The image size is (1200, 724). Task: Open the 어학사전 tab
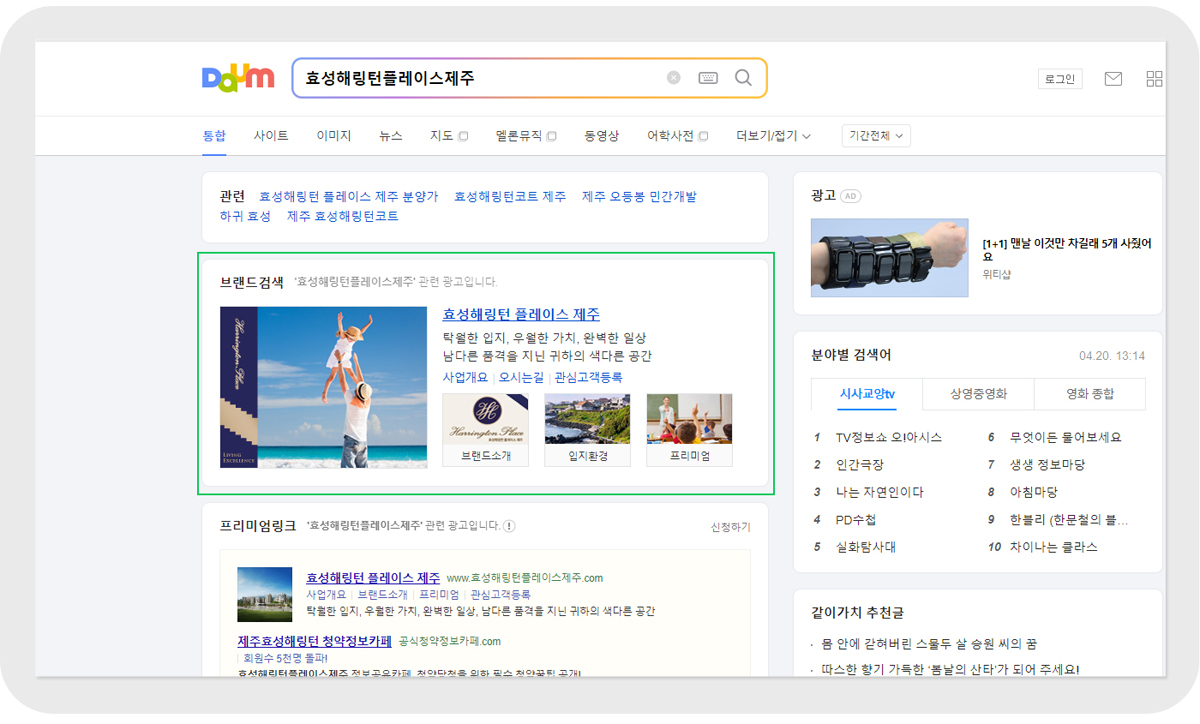[x=677, y=136]
